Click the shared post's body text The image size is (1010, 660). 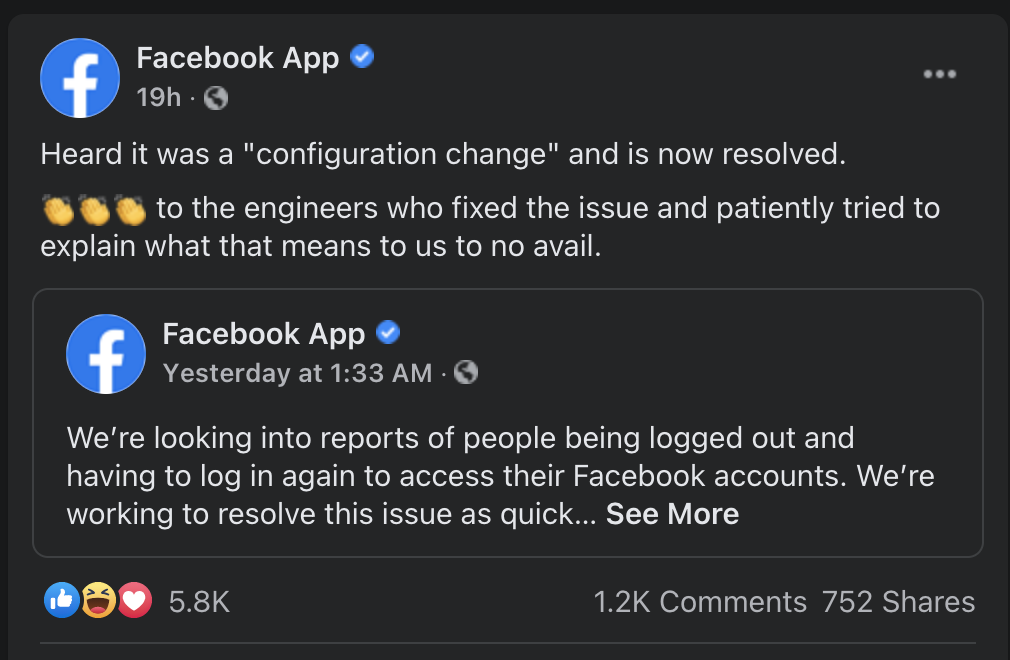pos(460,476)
